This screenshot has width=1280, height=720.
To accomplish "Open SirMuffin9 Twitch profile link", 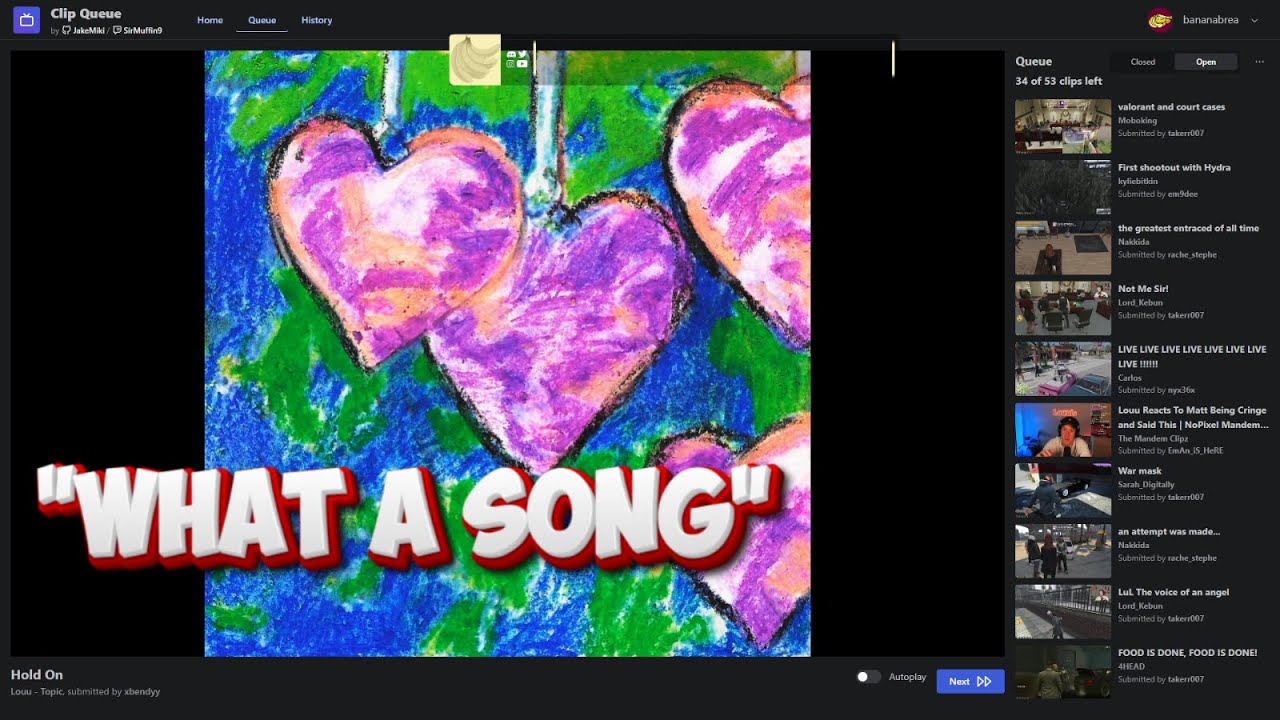I will click(x=137, y=31).
